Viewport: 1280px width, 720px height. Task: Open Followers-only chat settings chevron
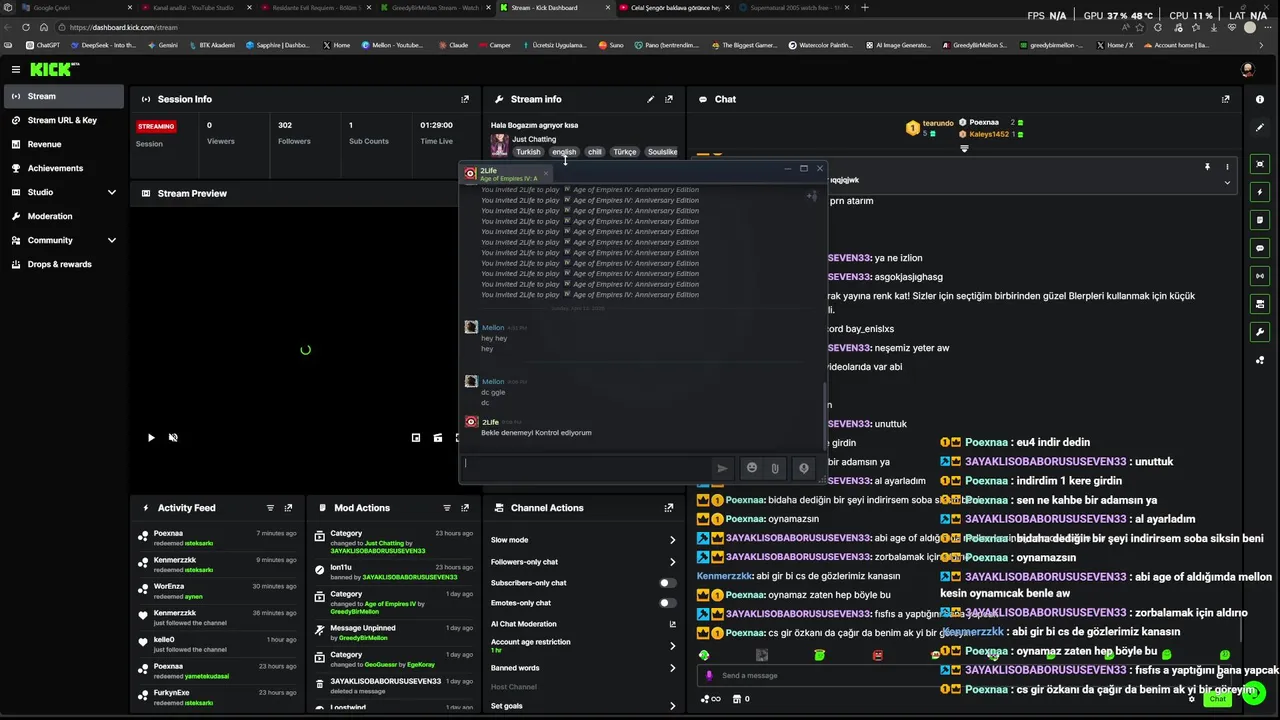[672, 562]
